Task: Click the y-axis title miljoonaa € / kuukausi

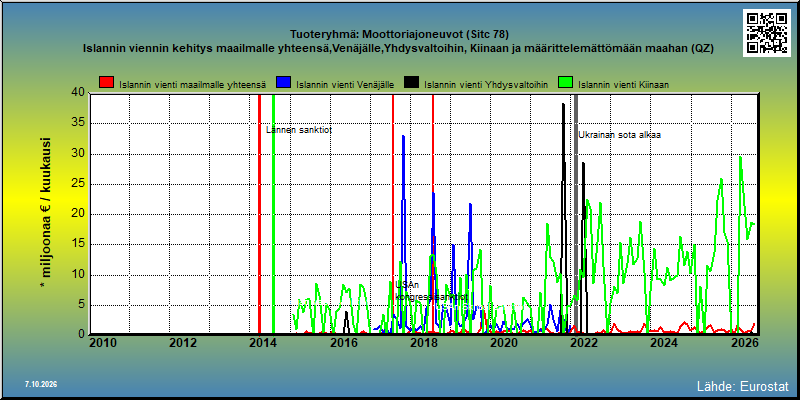Action: 46,213
